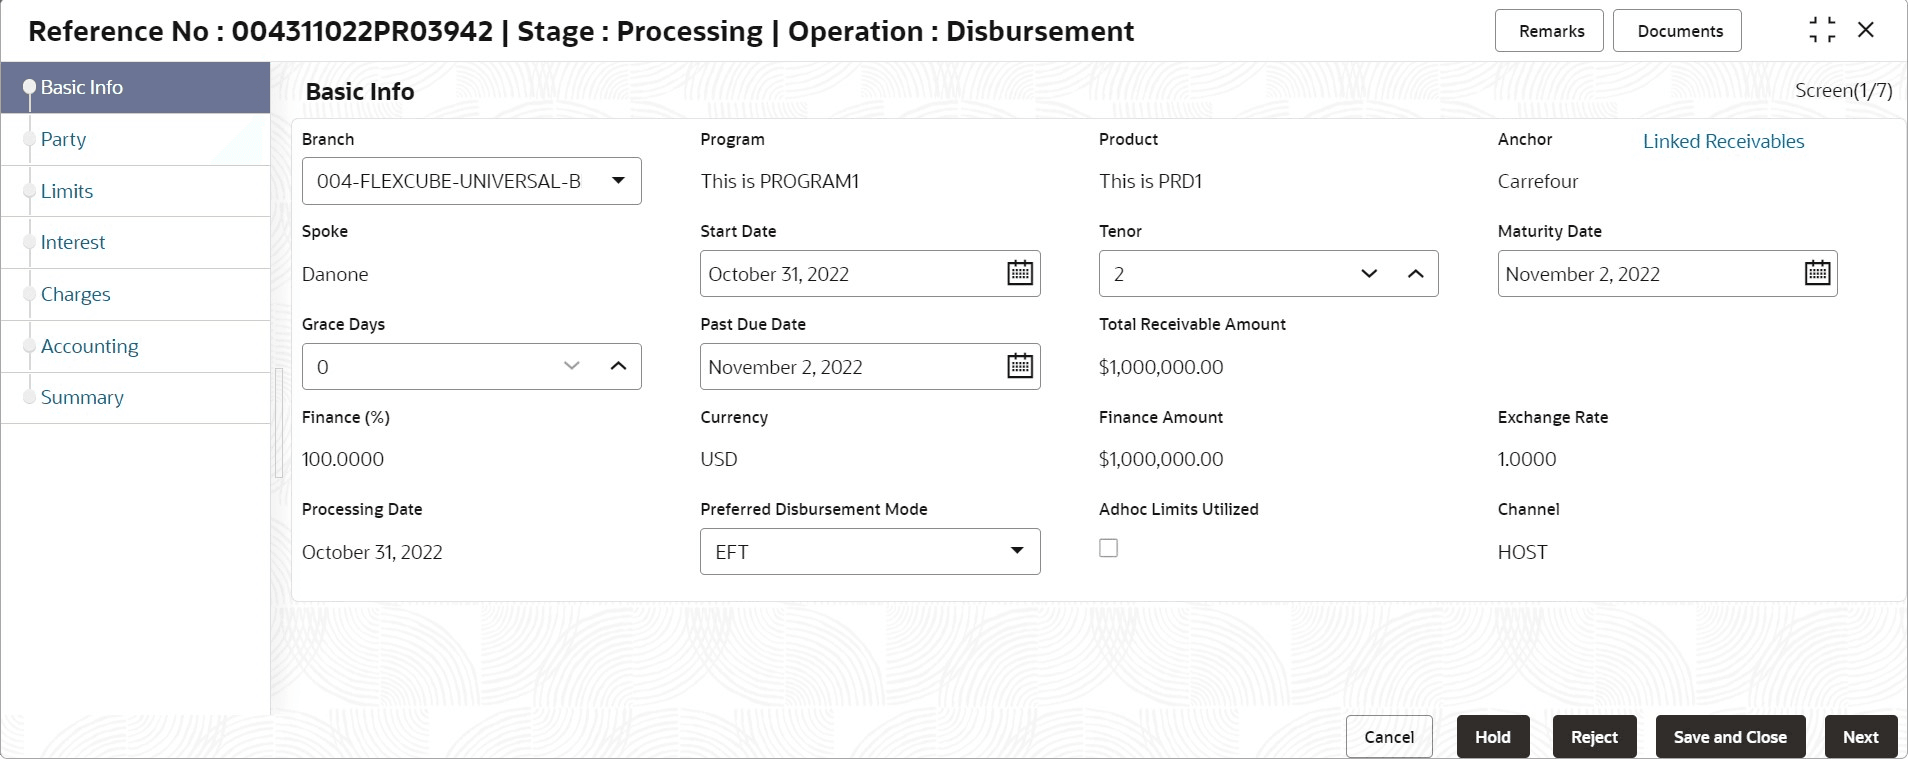Tick the Adhoc Limits Utilized checkbox
Screen dimensions: 1908x759
[1108, 548]
